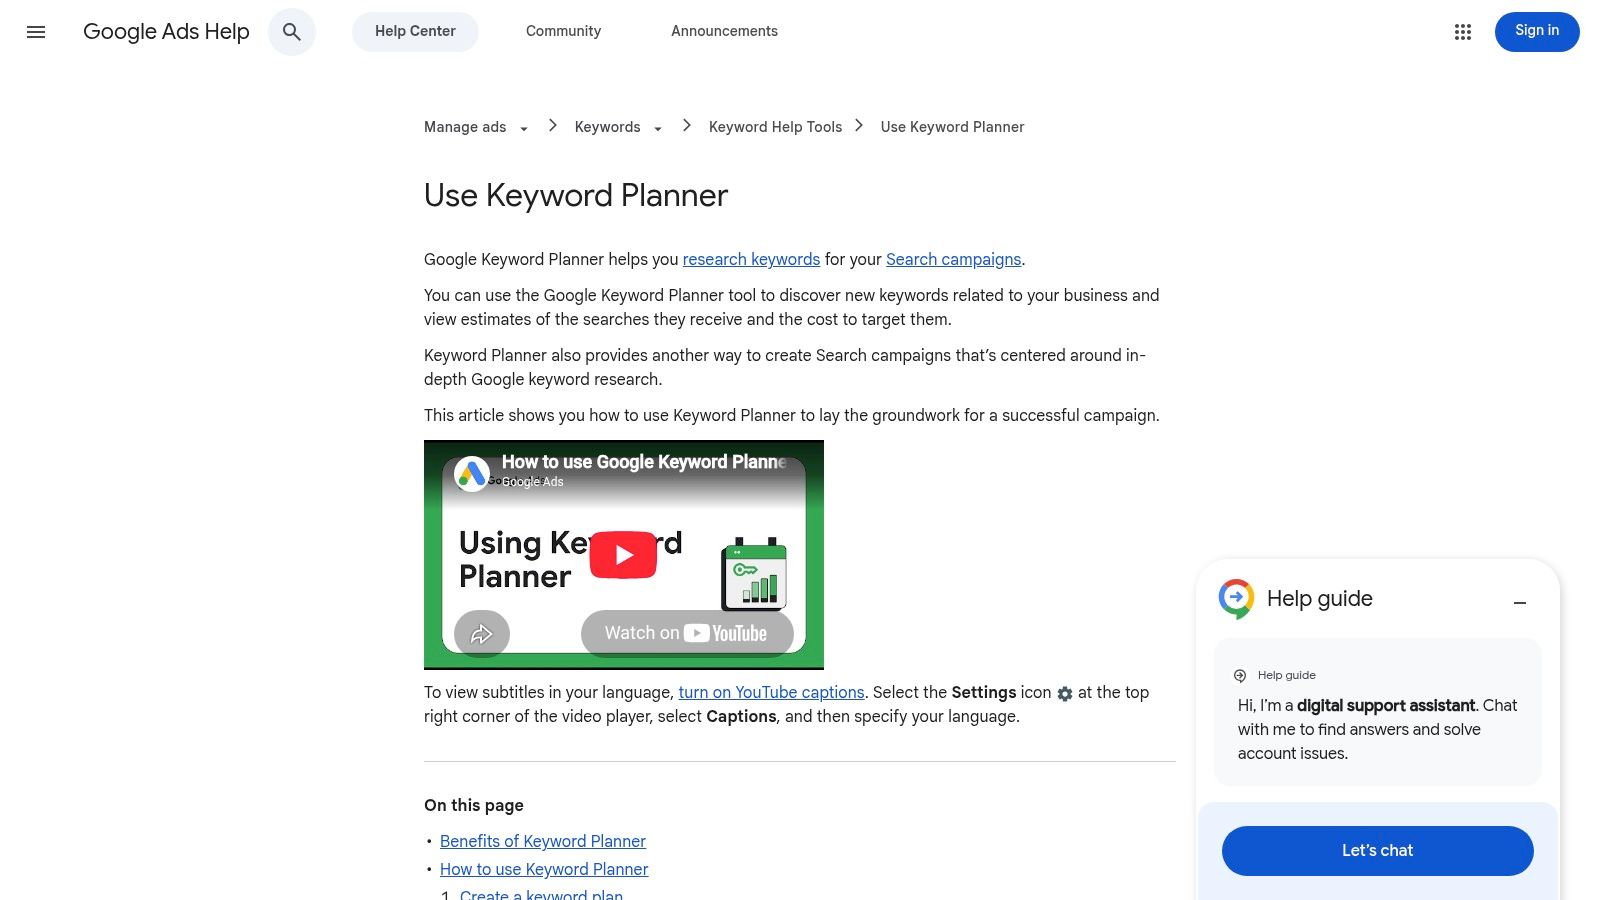
Task: Click the video share arrow icon
Action: [x=482, y=634]
